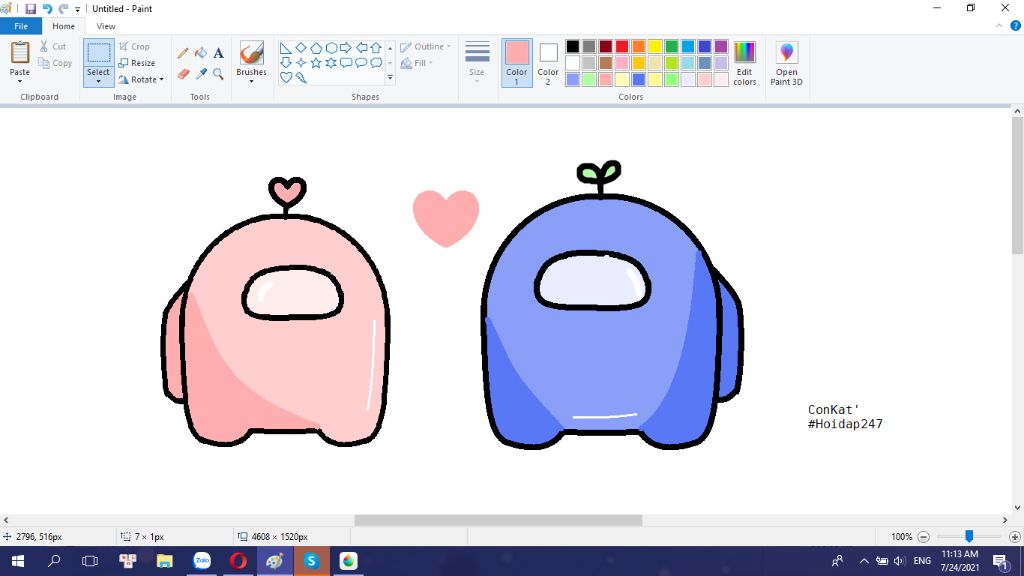
Task: Select the Fill with color bucket tool
Action: (201, 54)
